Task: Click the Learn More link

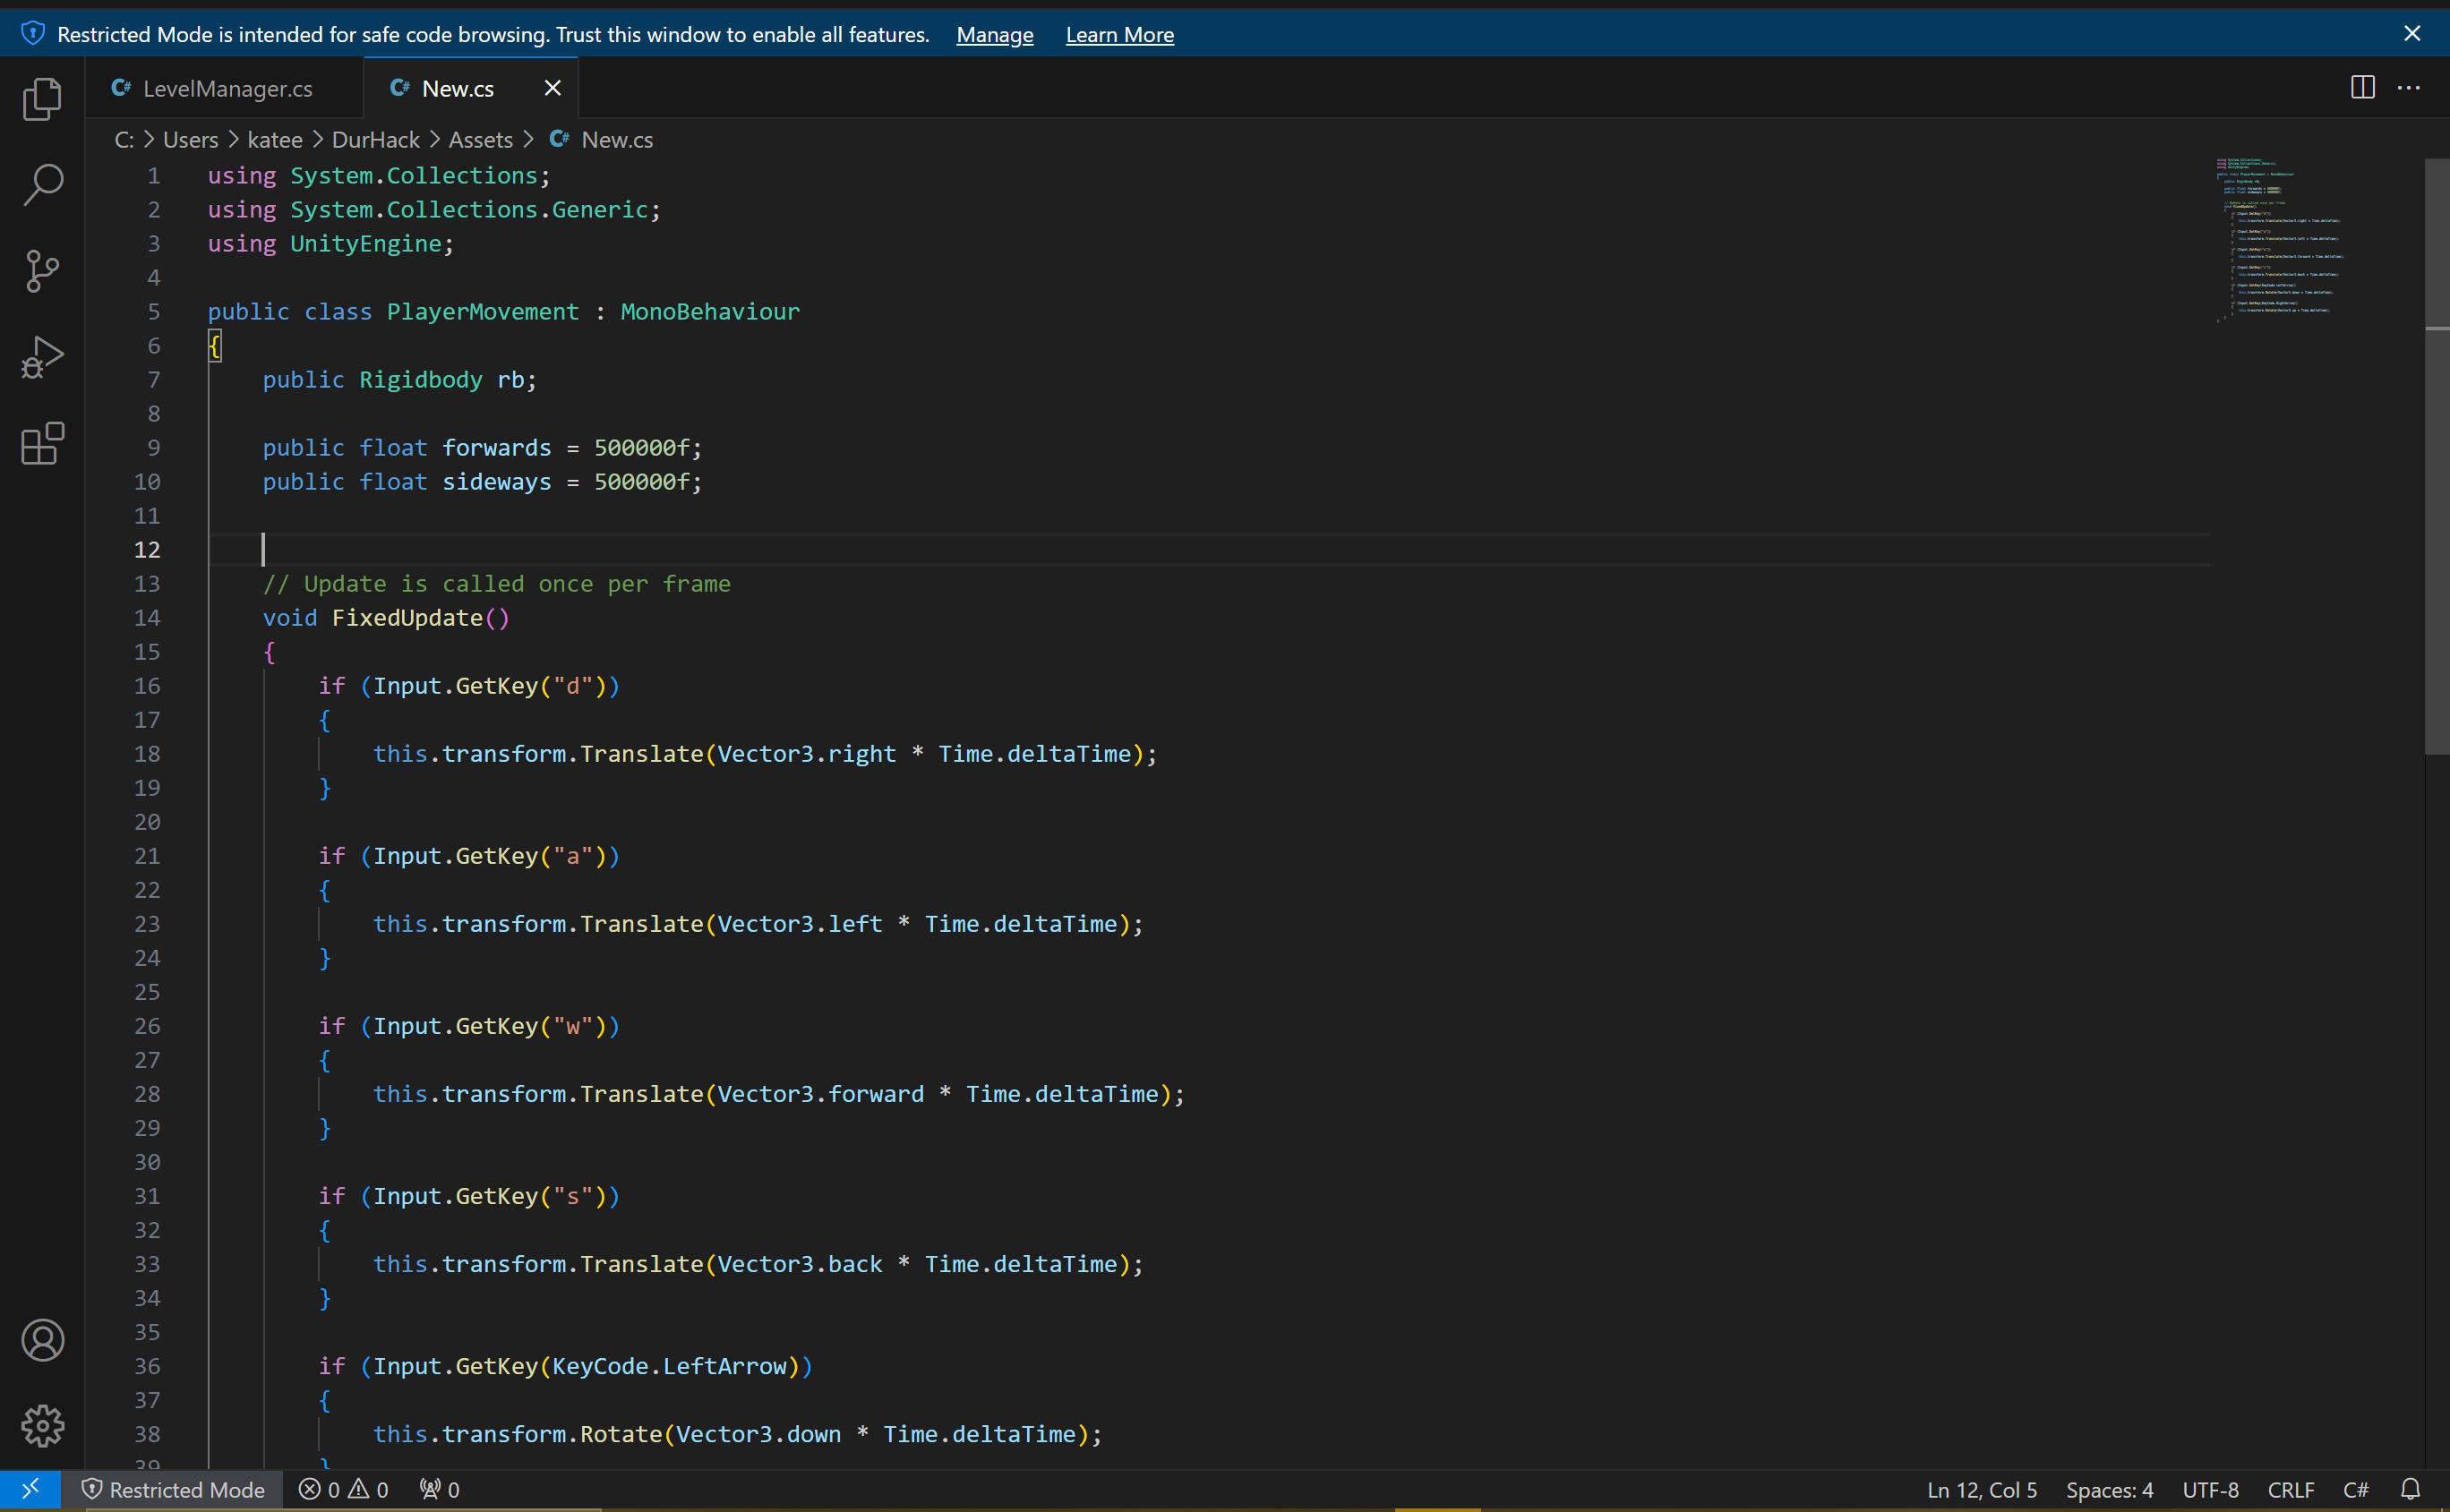Action: click(1119, 34)
